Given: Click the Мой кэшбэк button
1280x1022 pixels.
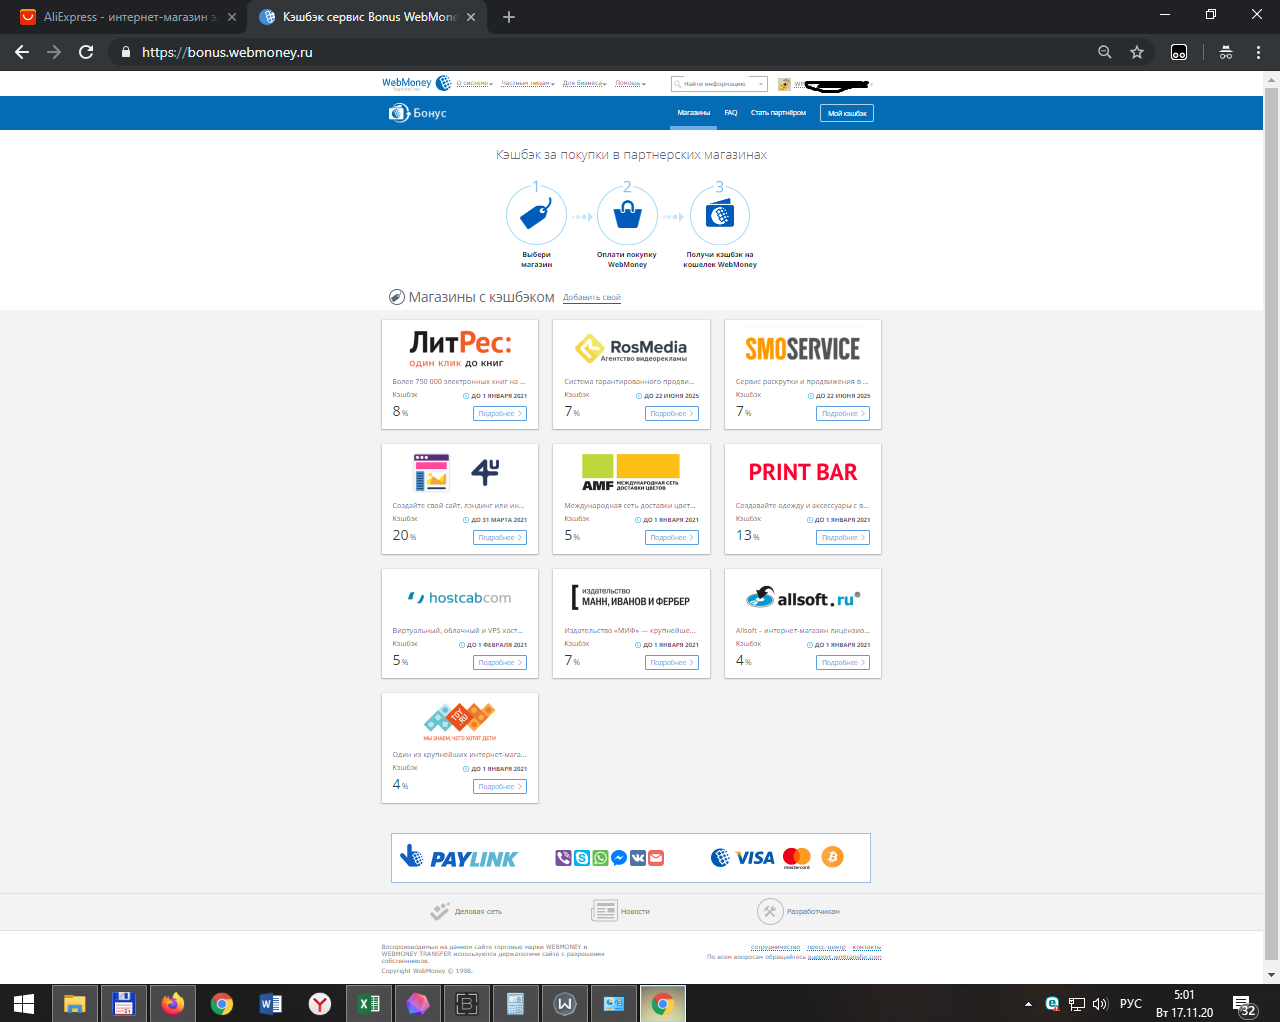Looking at the screenshot, I should click(847, 113).
